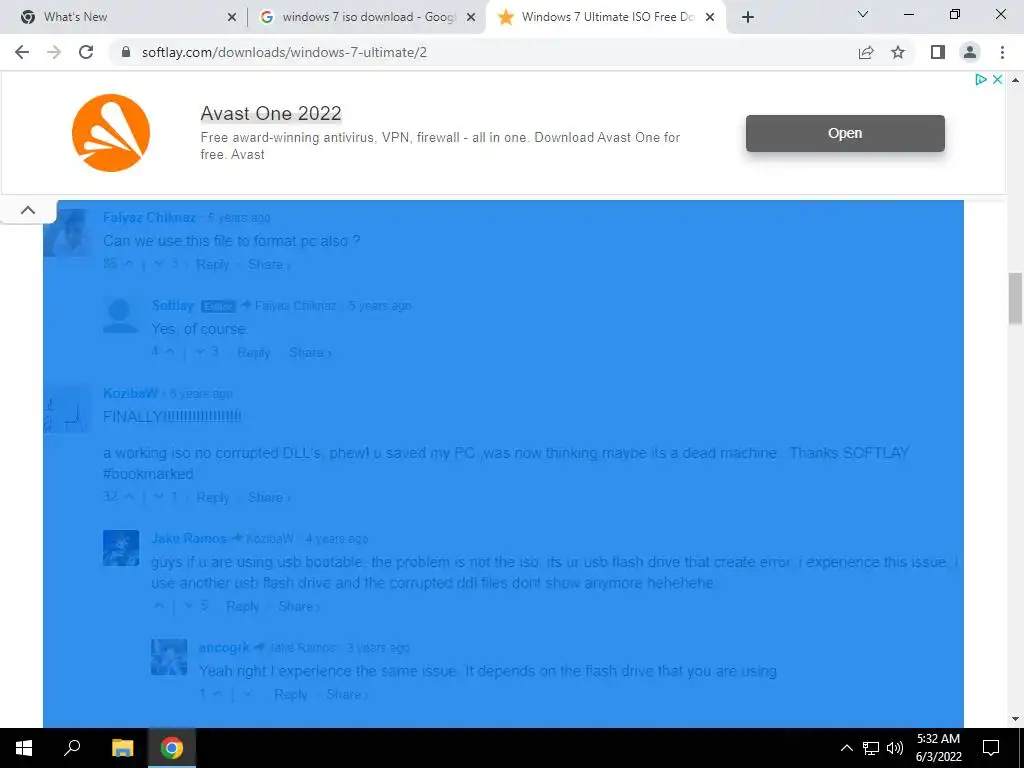
Task: Open the tab search dropdown
Action: click(x=863, y=14)
